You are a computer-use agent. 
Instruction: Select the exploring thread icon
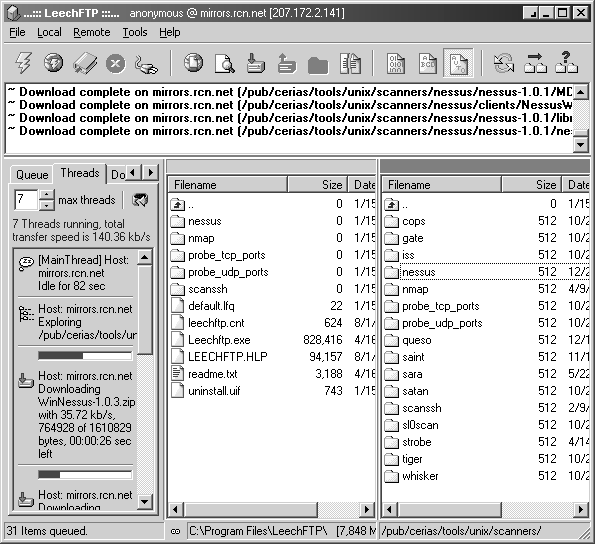pyautogui.click(x=26, y=314)
